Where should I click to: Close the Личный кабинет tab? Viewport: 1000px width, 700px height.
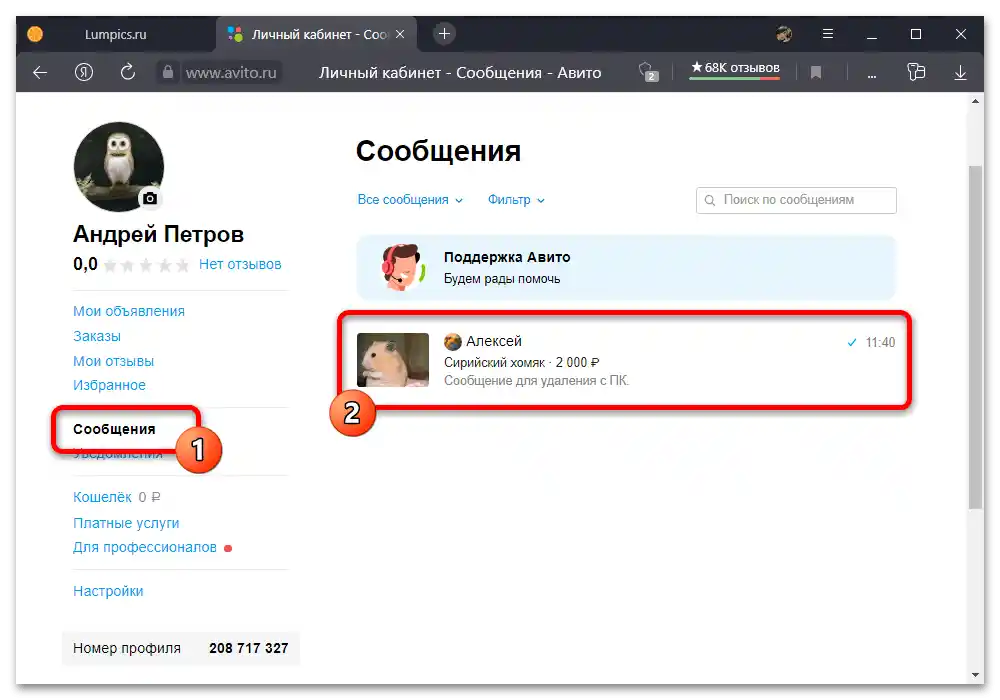pyautogui.click(x=400, y=34)
